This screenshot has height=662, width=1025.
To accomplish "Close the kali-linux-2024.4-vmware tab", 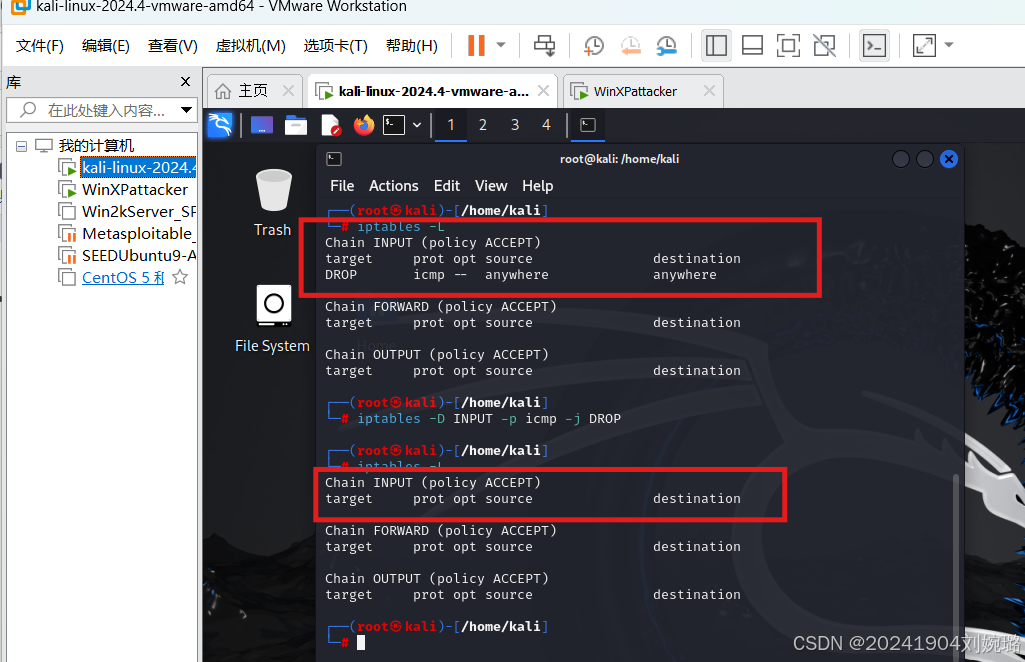I will 543,91.
